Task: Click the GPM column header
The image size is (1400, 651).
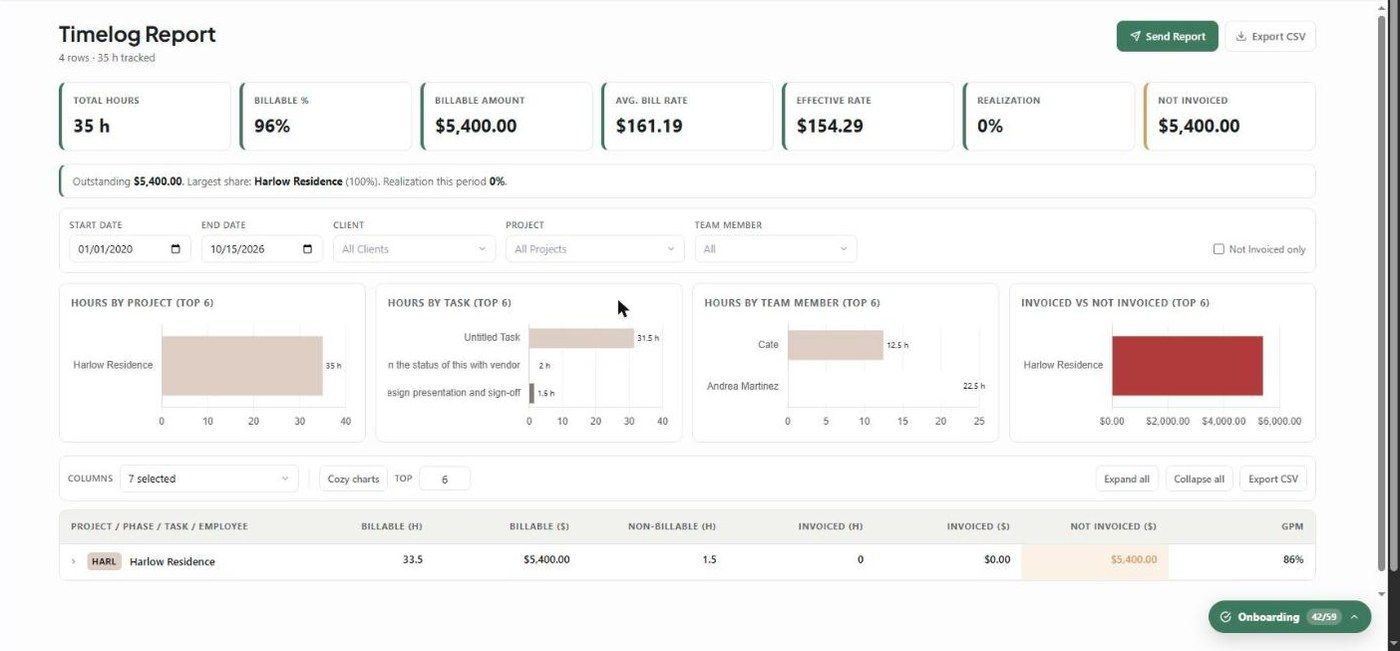Action: tap(1292, 526)
